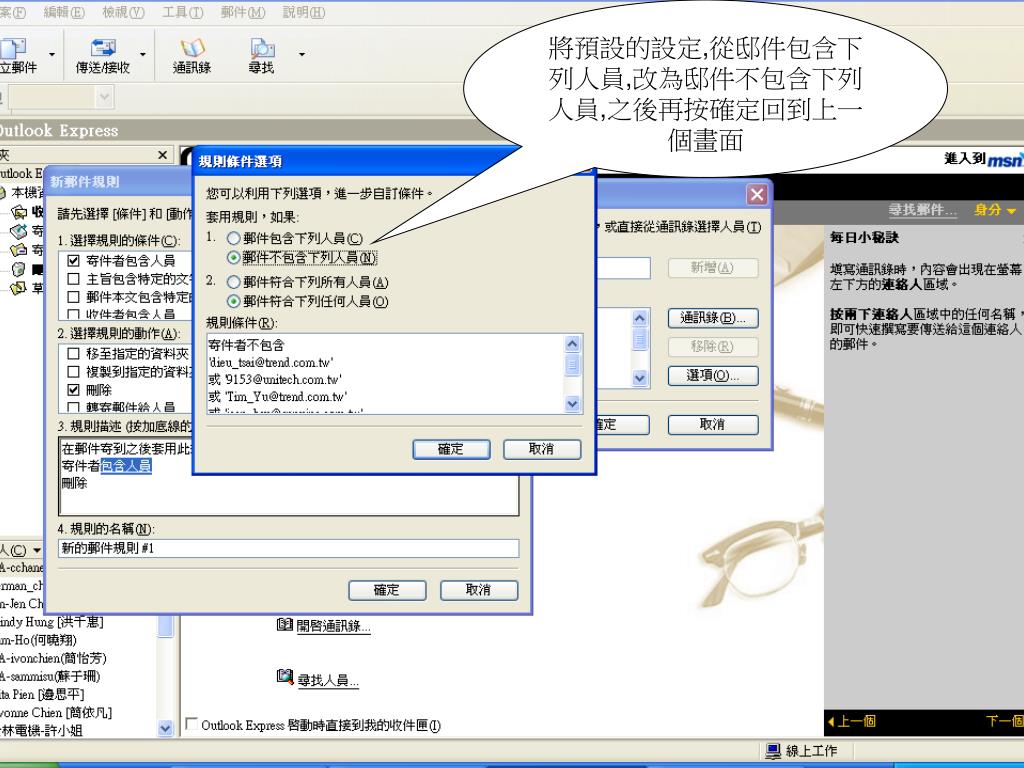This screenshot has height=768, width=1024.
Task: Click the msn logo link
Action: 1004,159
